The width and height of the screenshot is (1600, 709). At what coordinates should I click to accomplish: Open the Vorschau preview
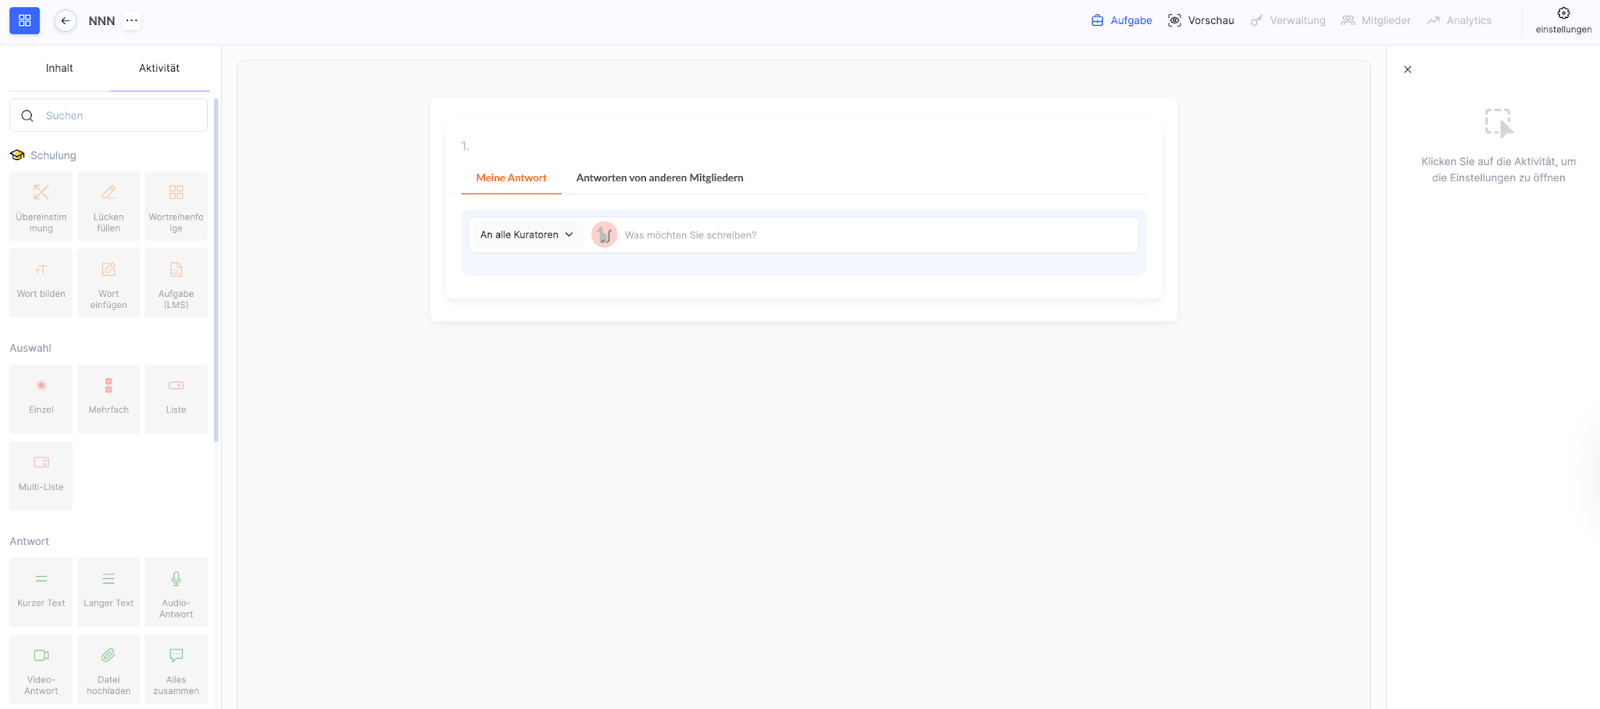[x=1201, y=20]
